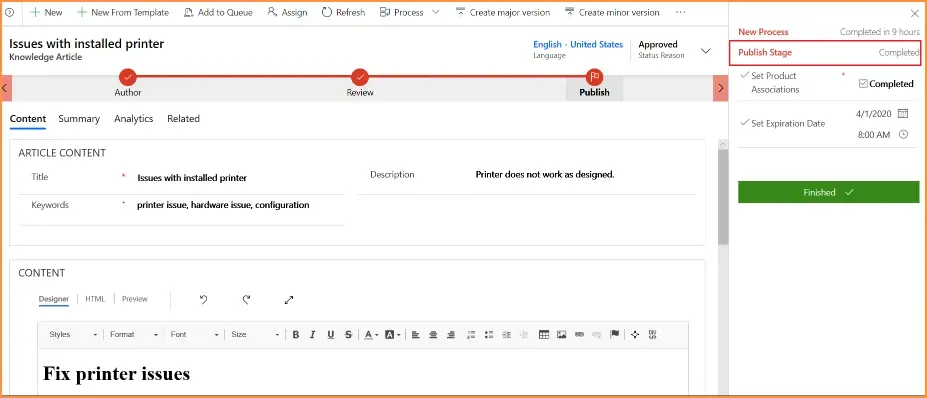Open the English - United States language link
The image size is (927, 398).
578,44
